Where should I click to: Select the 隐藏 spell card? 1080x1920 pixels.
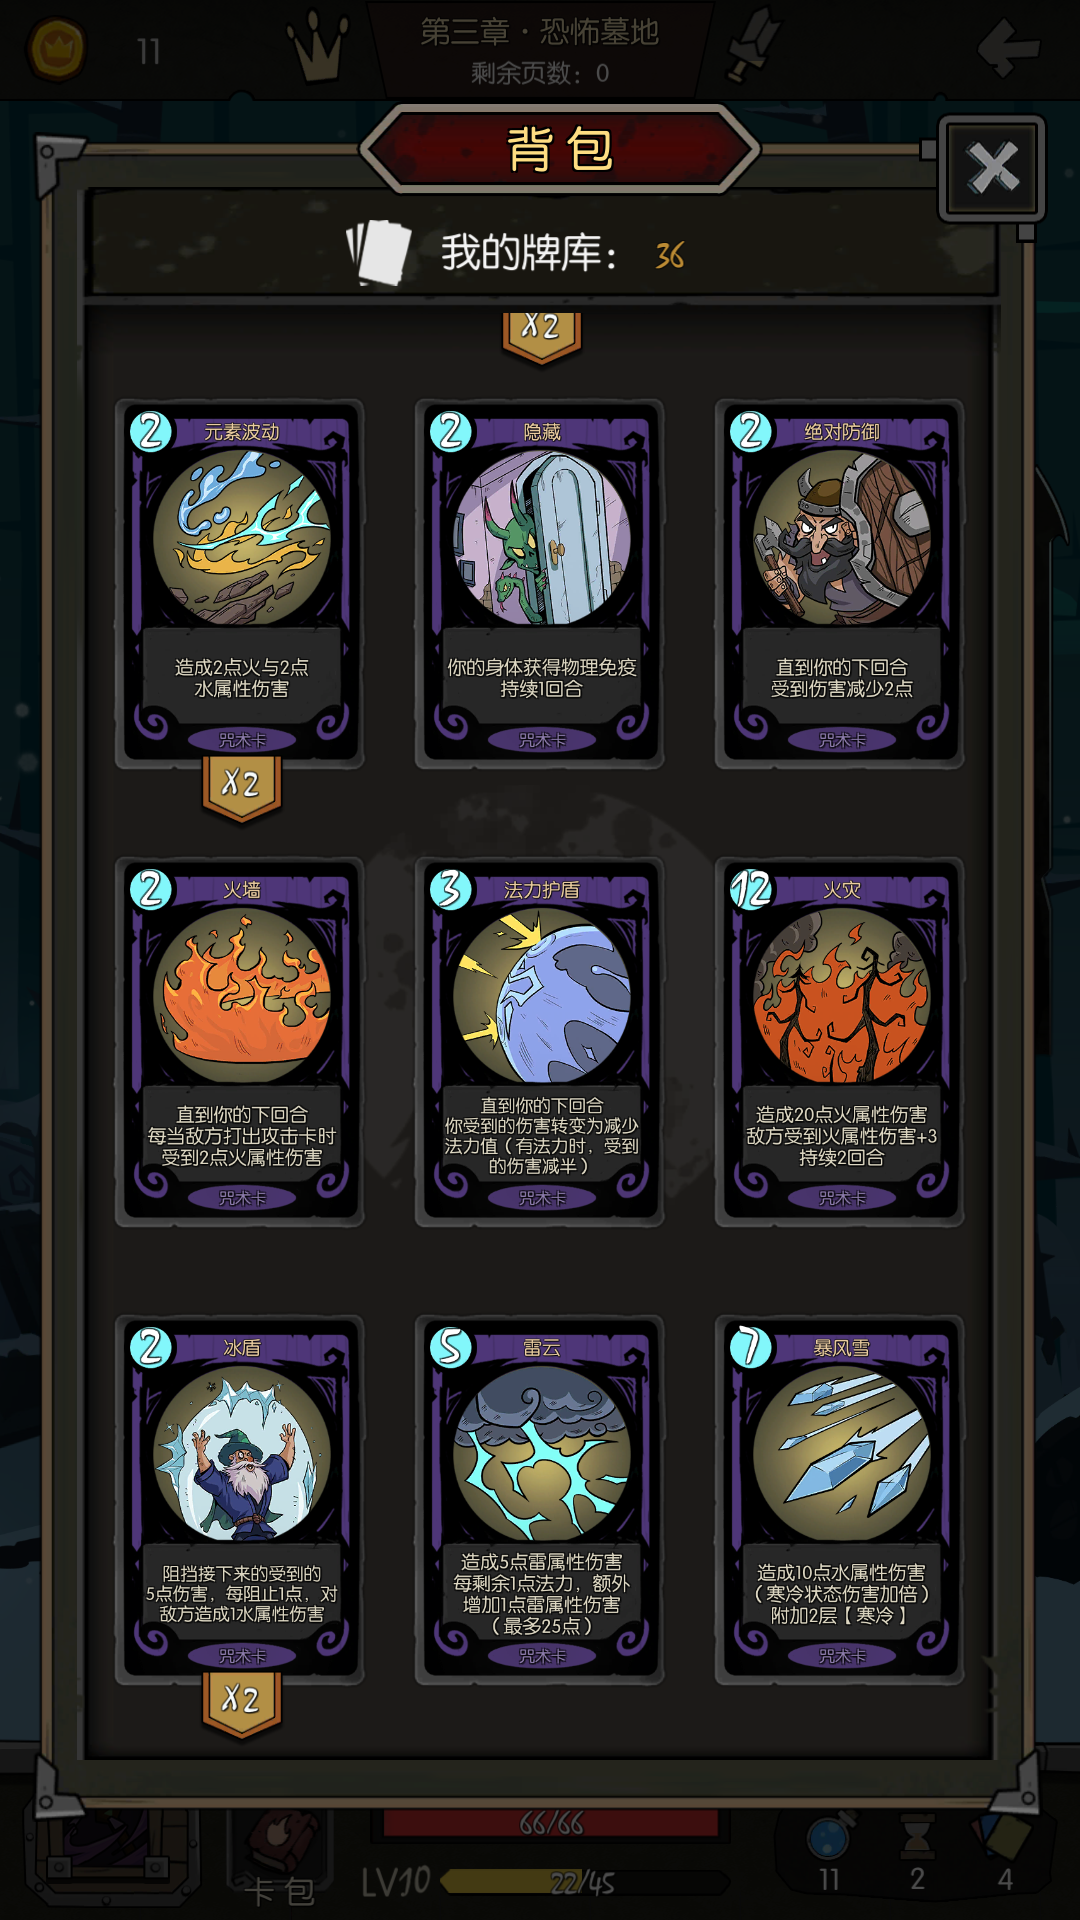(540, 584)
